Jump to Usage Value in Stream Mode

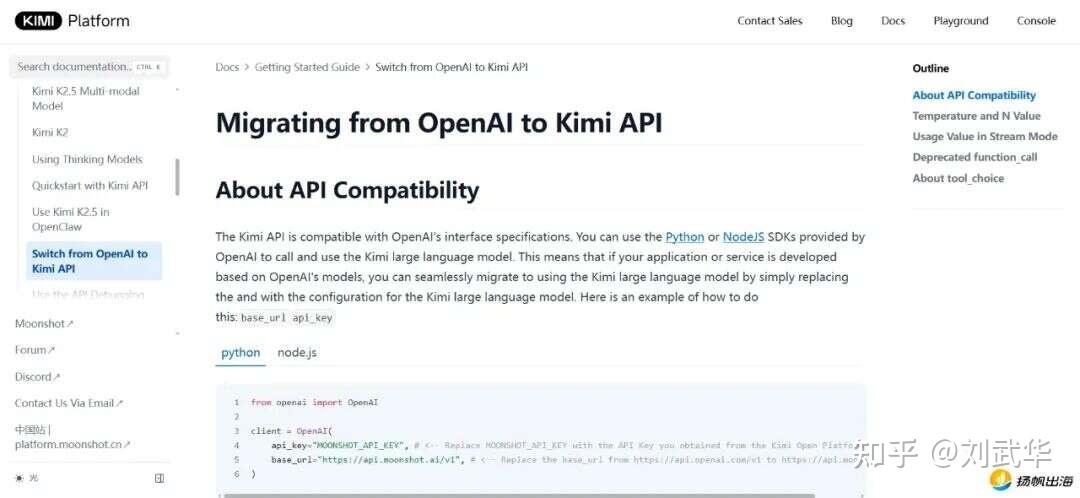coord(985,136)
